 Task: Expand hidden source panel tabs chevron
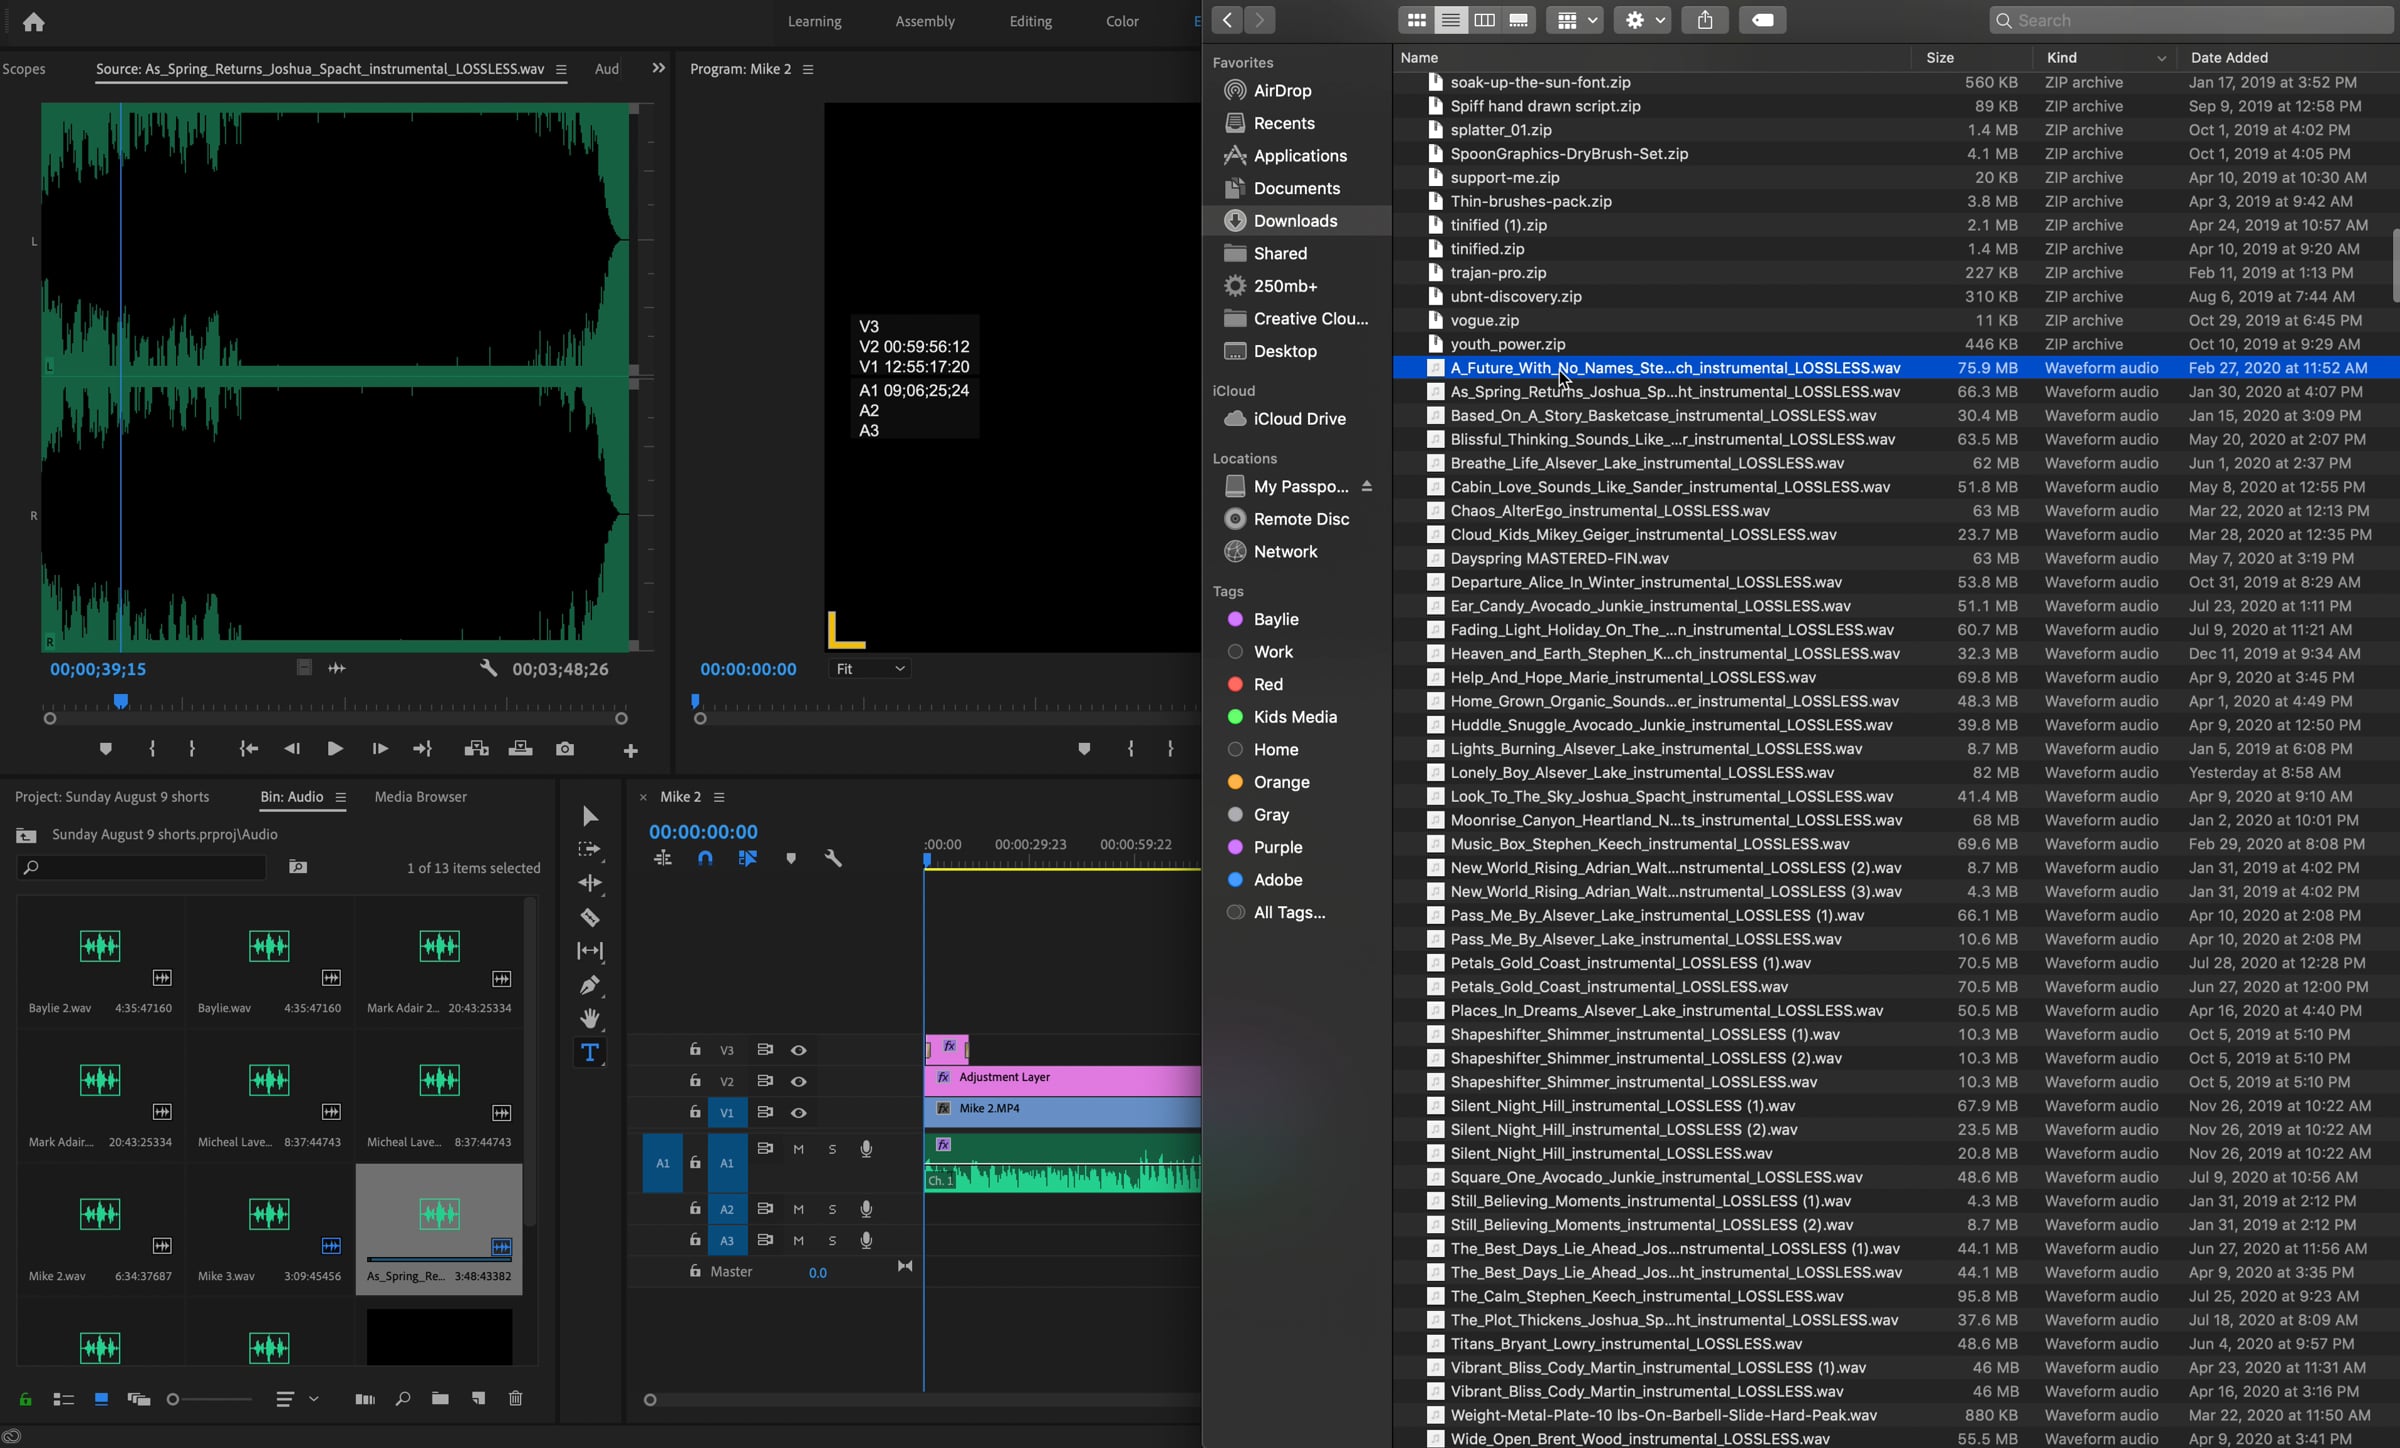click(658, 68)
